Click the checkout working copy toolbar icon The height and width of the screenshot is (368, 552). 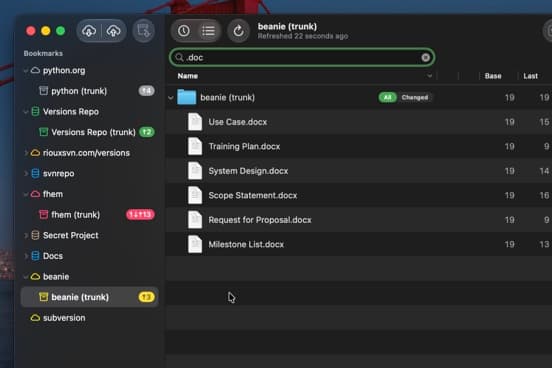point(144,31)
